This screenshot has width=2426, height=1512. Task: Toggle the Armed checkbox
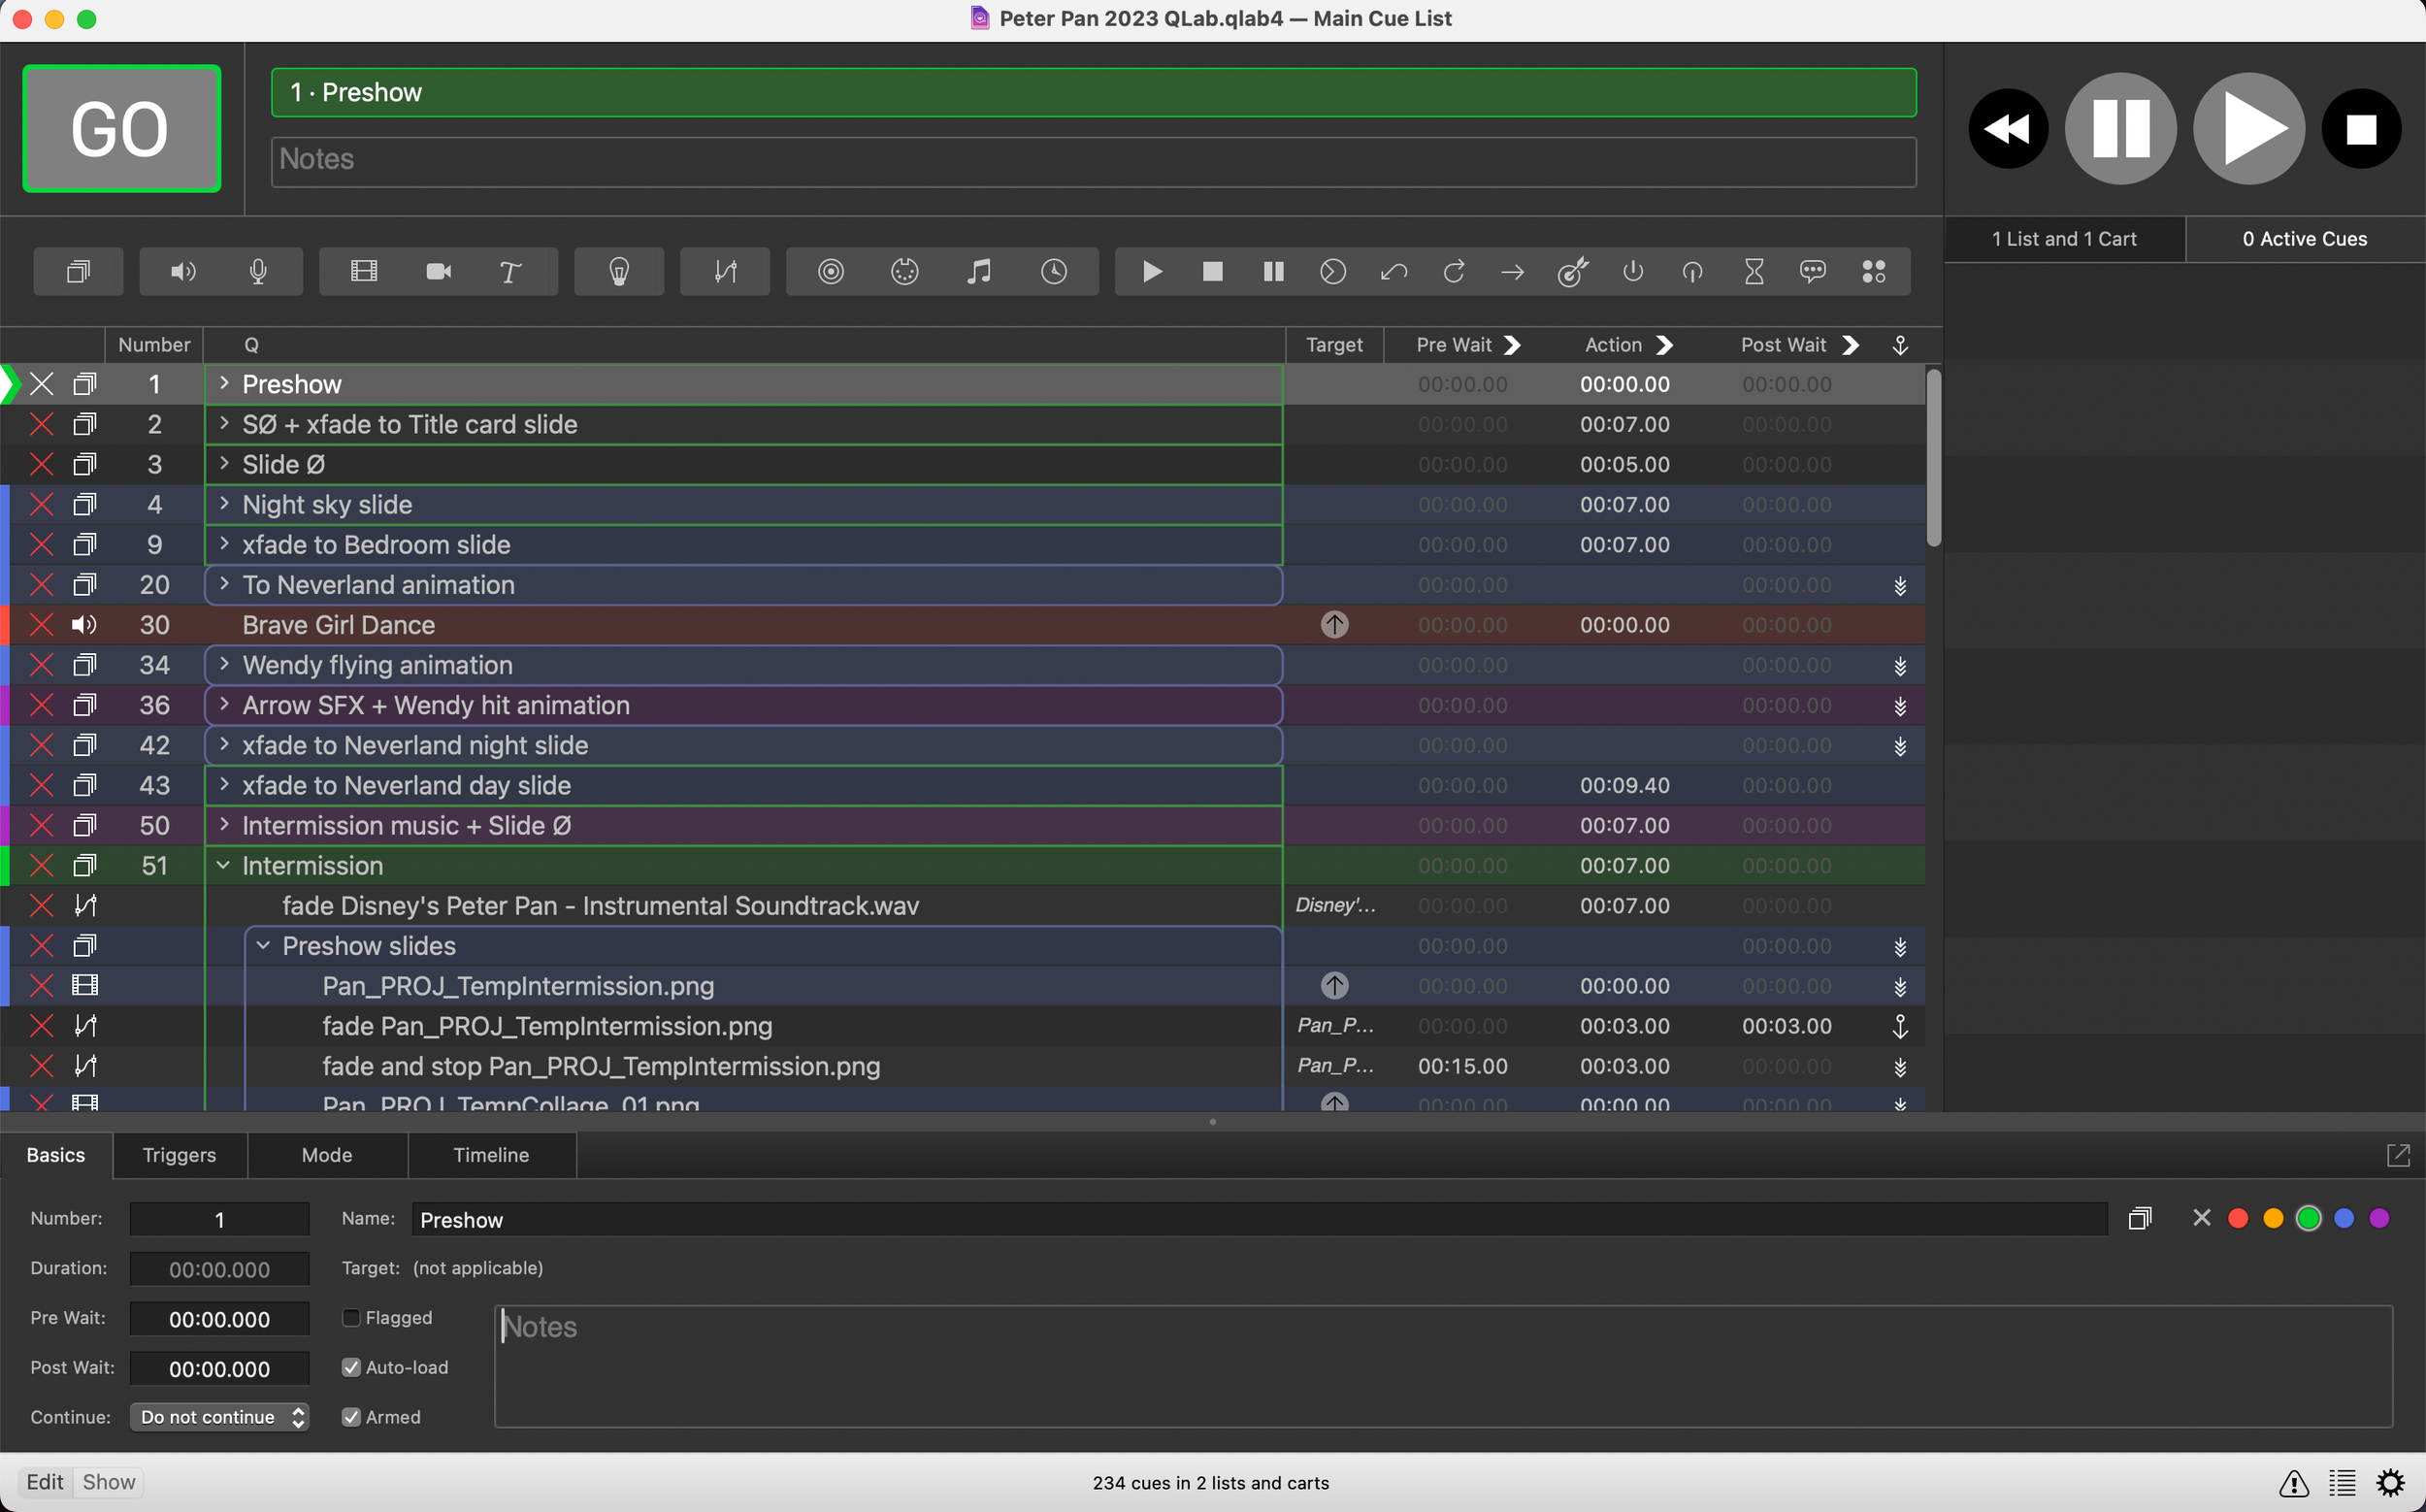click(x=351, y=1417)
